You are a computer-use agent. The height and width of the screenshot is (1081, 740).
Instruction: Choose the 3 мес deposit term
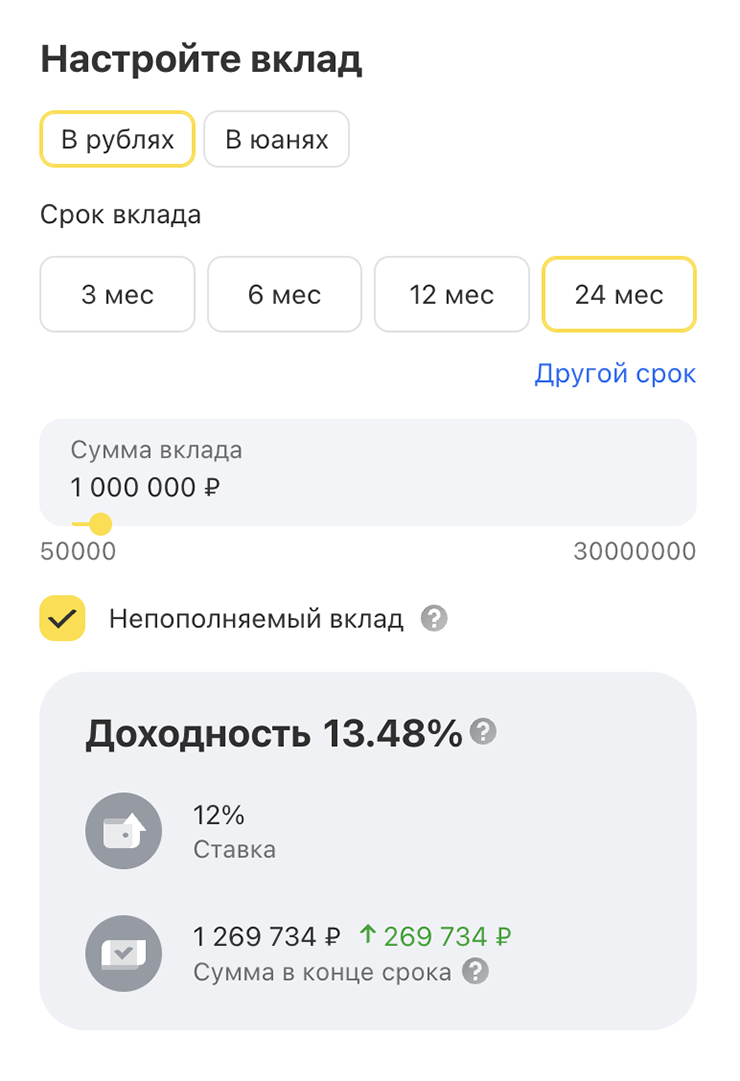point(117,294)
